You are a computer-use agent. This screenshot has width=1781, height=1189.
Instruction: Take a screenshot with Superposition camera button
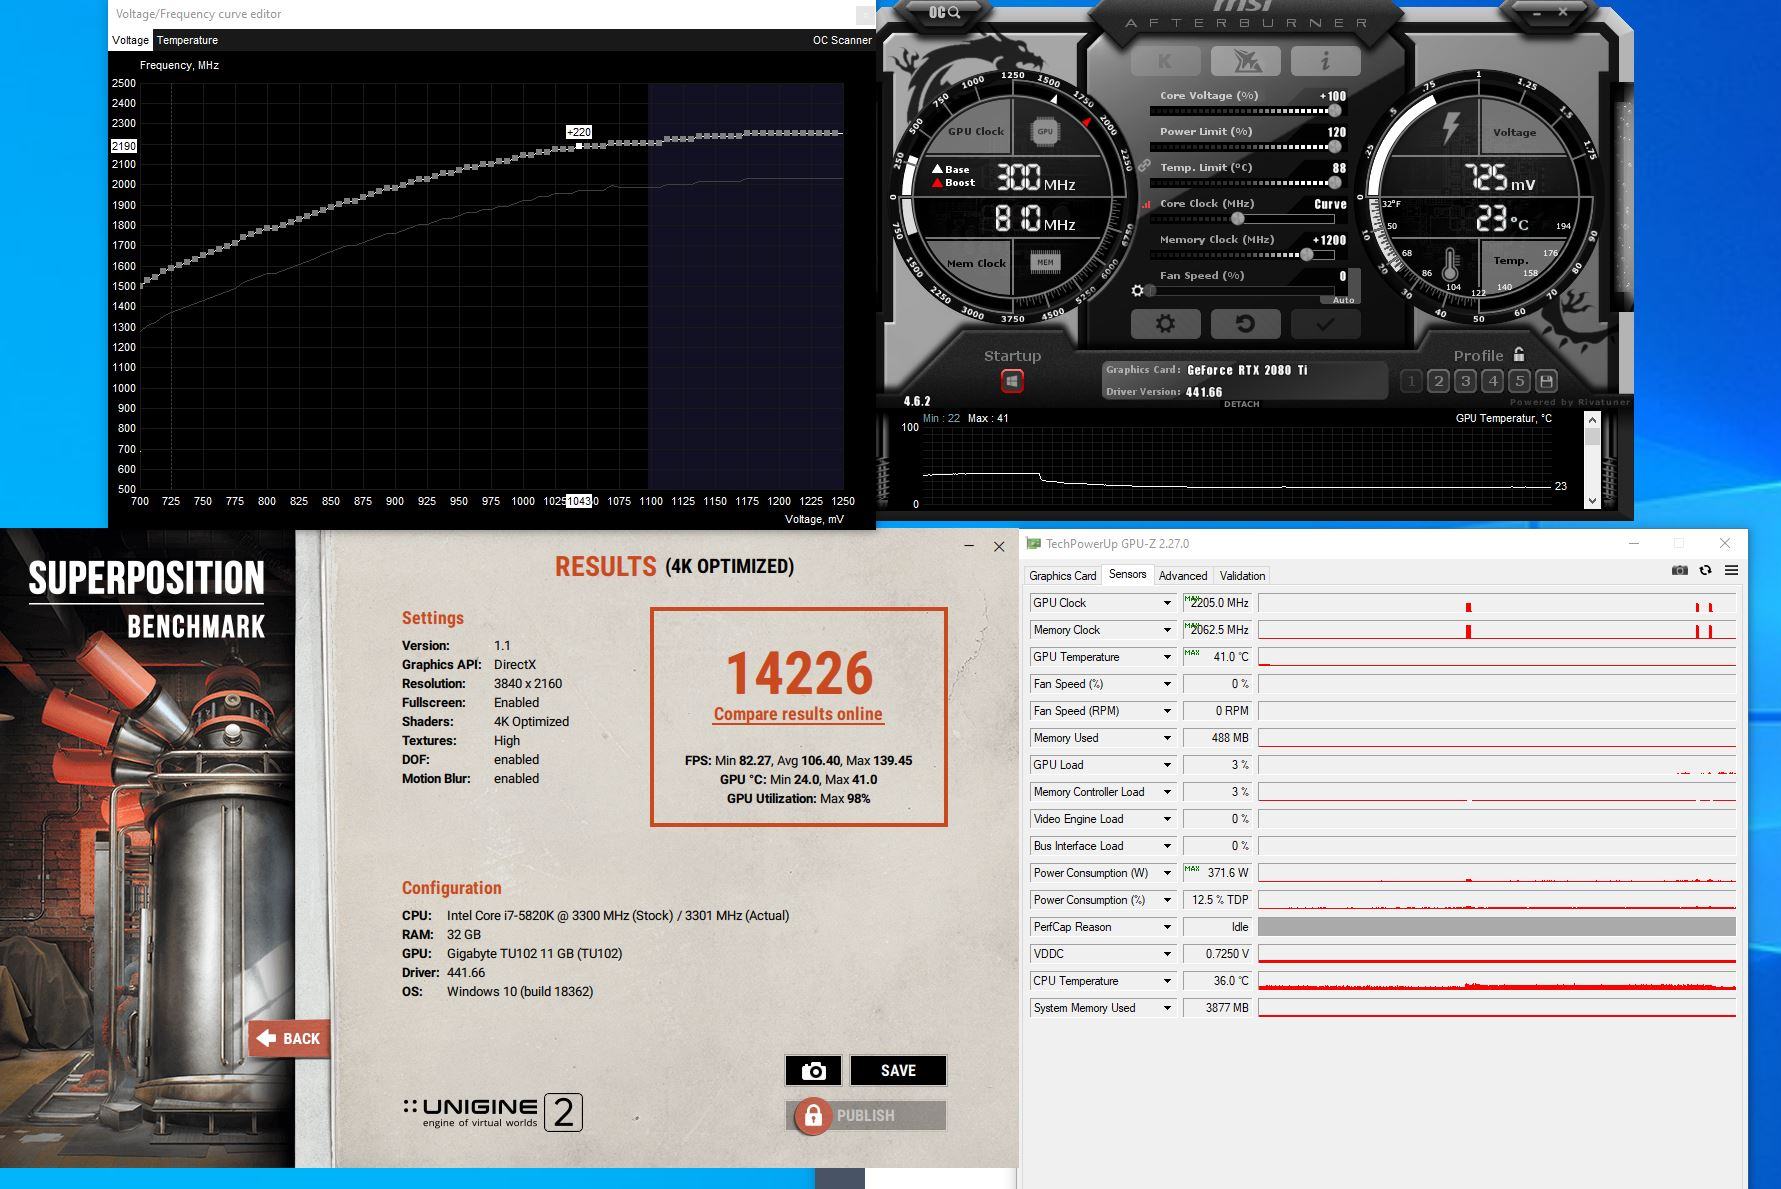pyautogui.click(x=813, y=1071)
